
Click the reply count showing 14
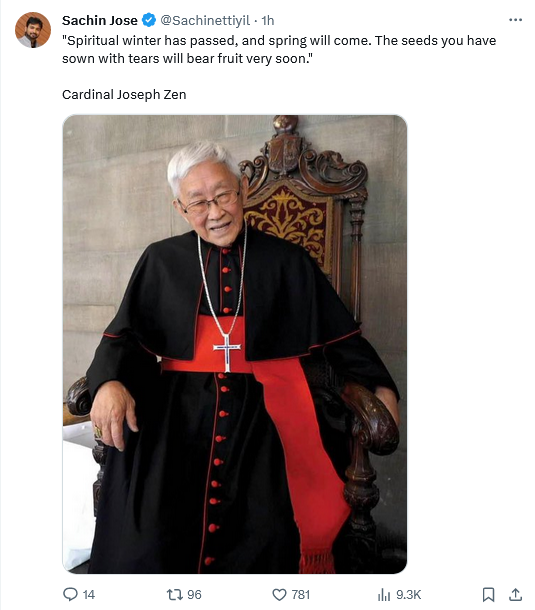point(89,594)
